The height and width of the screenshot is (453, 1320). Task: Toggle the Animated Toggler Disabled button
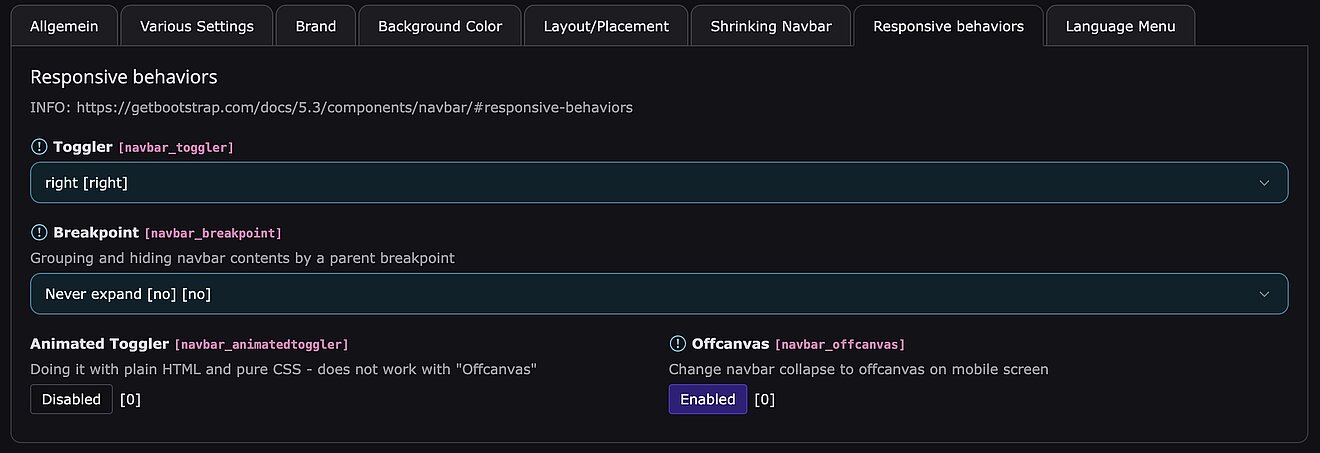[71, 399]
